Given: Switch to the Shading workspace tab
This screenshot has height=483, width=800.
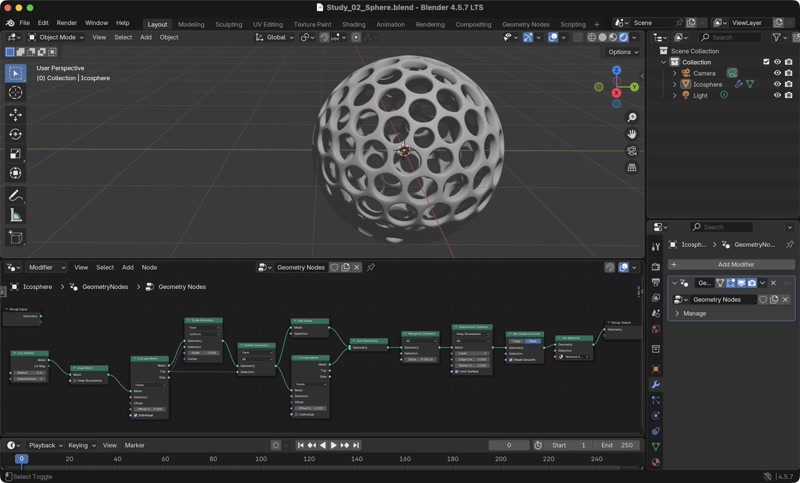Looking at the screenshot, I should [353, 24].
